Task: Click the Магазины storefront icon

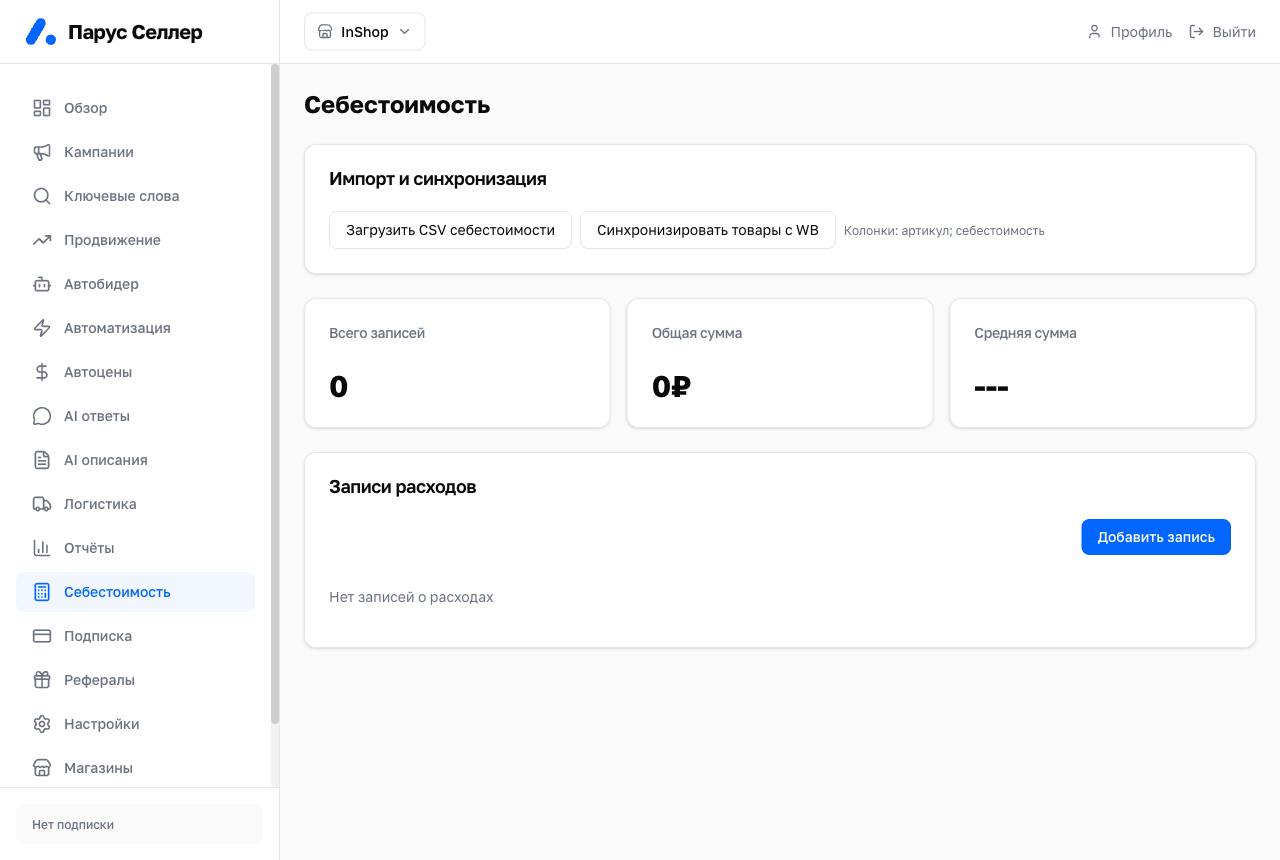Action: pyautogui.click(x=42, y=768)
